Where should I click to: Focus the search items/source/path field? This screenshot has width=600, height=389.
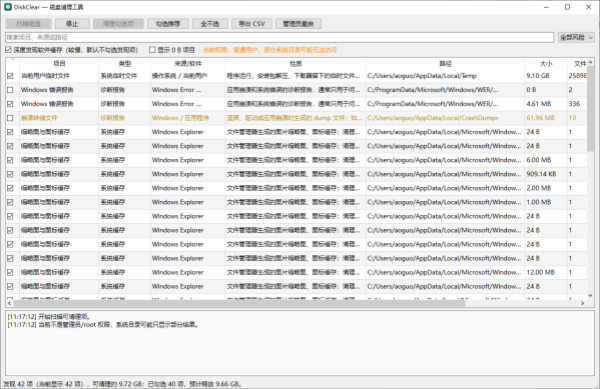(279, 37)
